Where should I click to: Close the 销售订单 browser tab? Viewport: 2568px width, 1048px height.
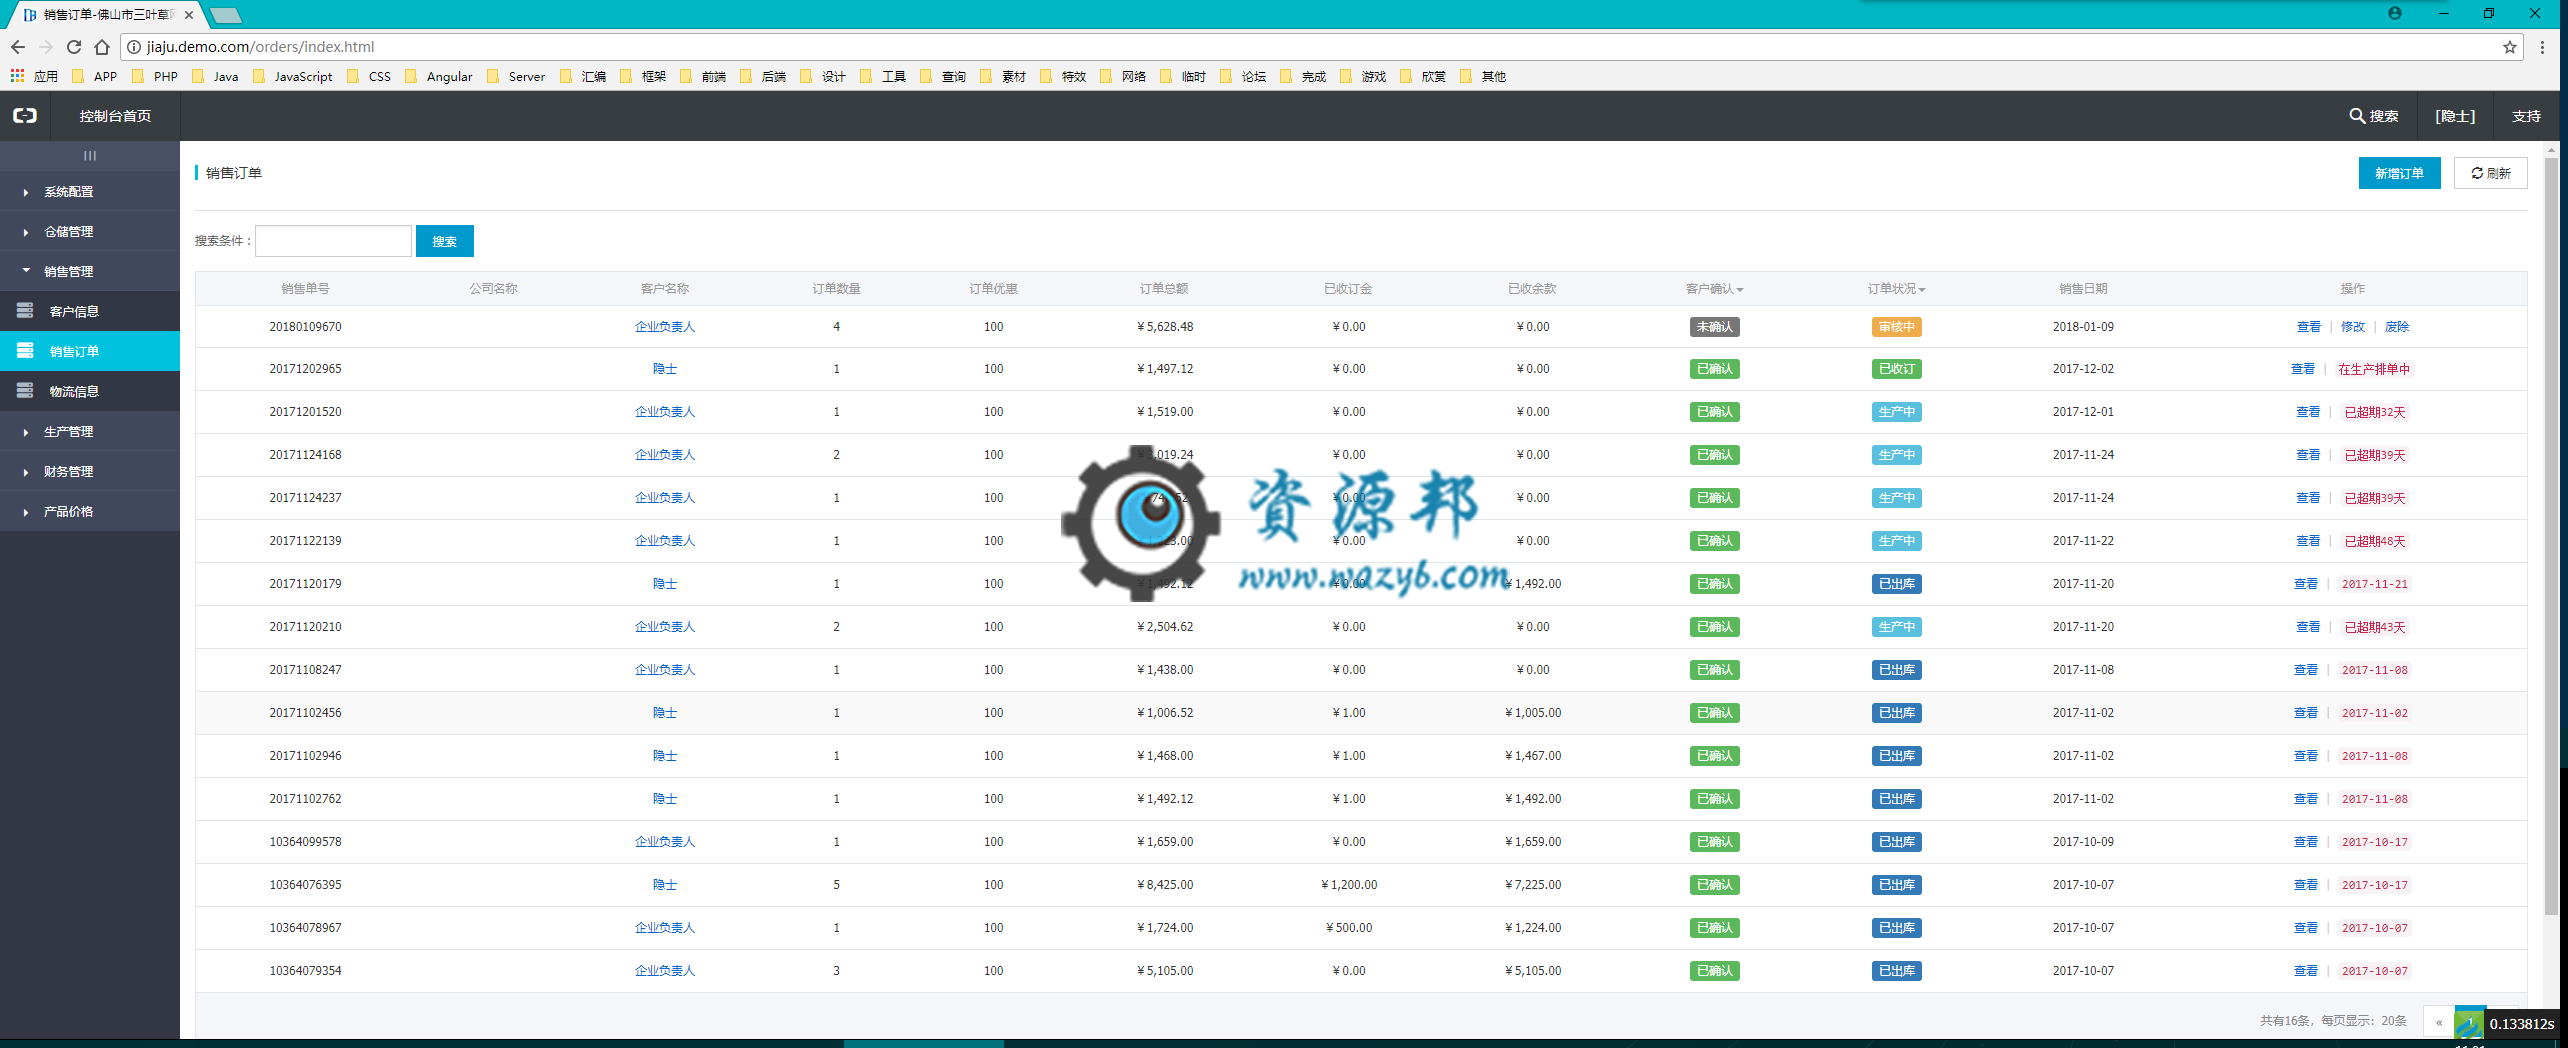(x=189, y=15)
